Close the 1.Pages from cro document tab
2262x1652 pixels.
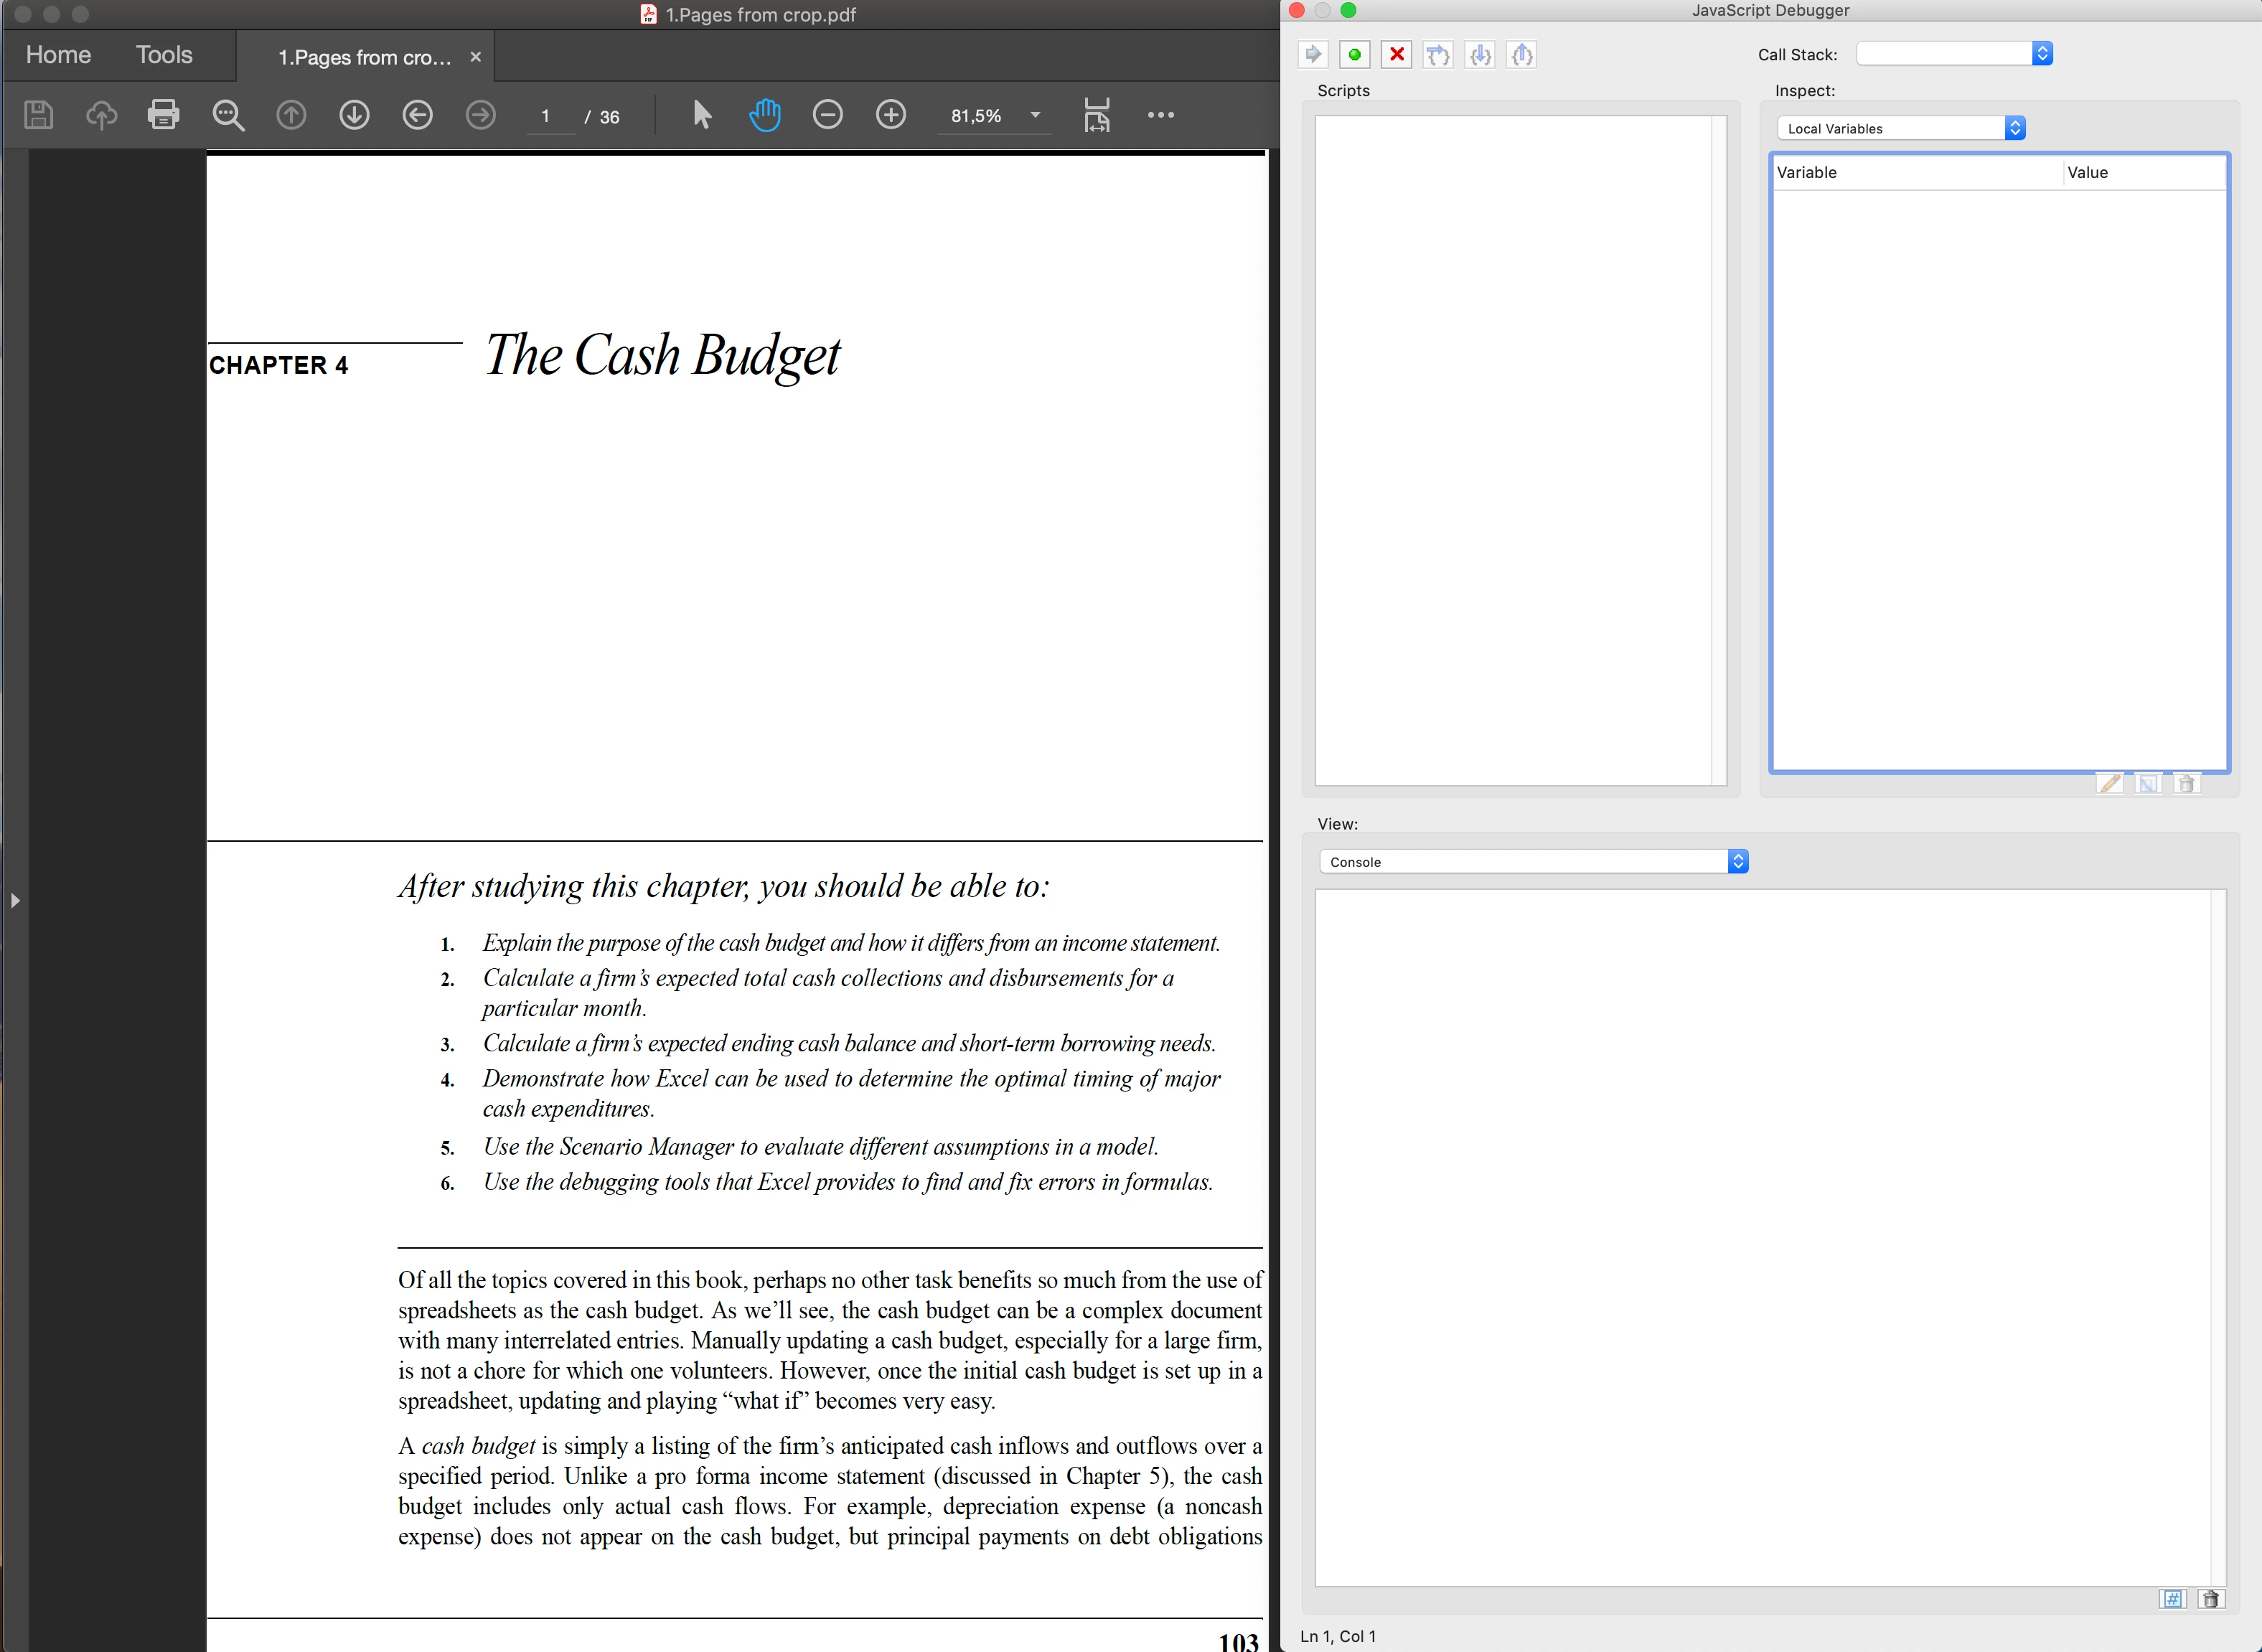point(476,57)
